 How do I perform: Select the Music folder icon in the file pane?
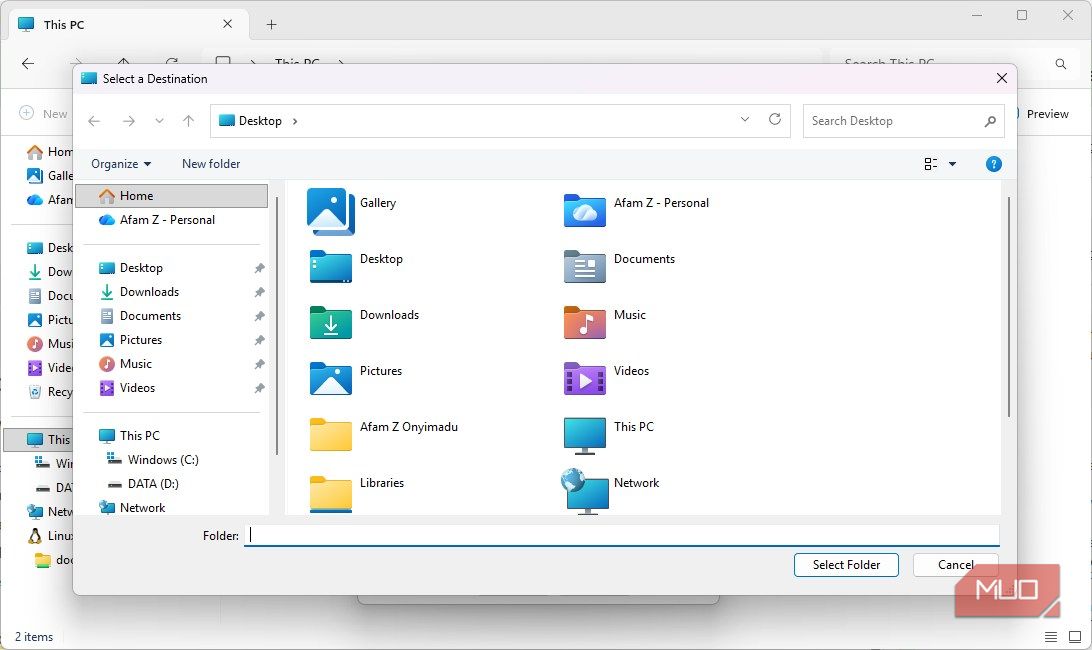coord(584,323)
